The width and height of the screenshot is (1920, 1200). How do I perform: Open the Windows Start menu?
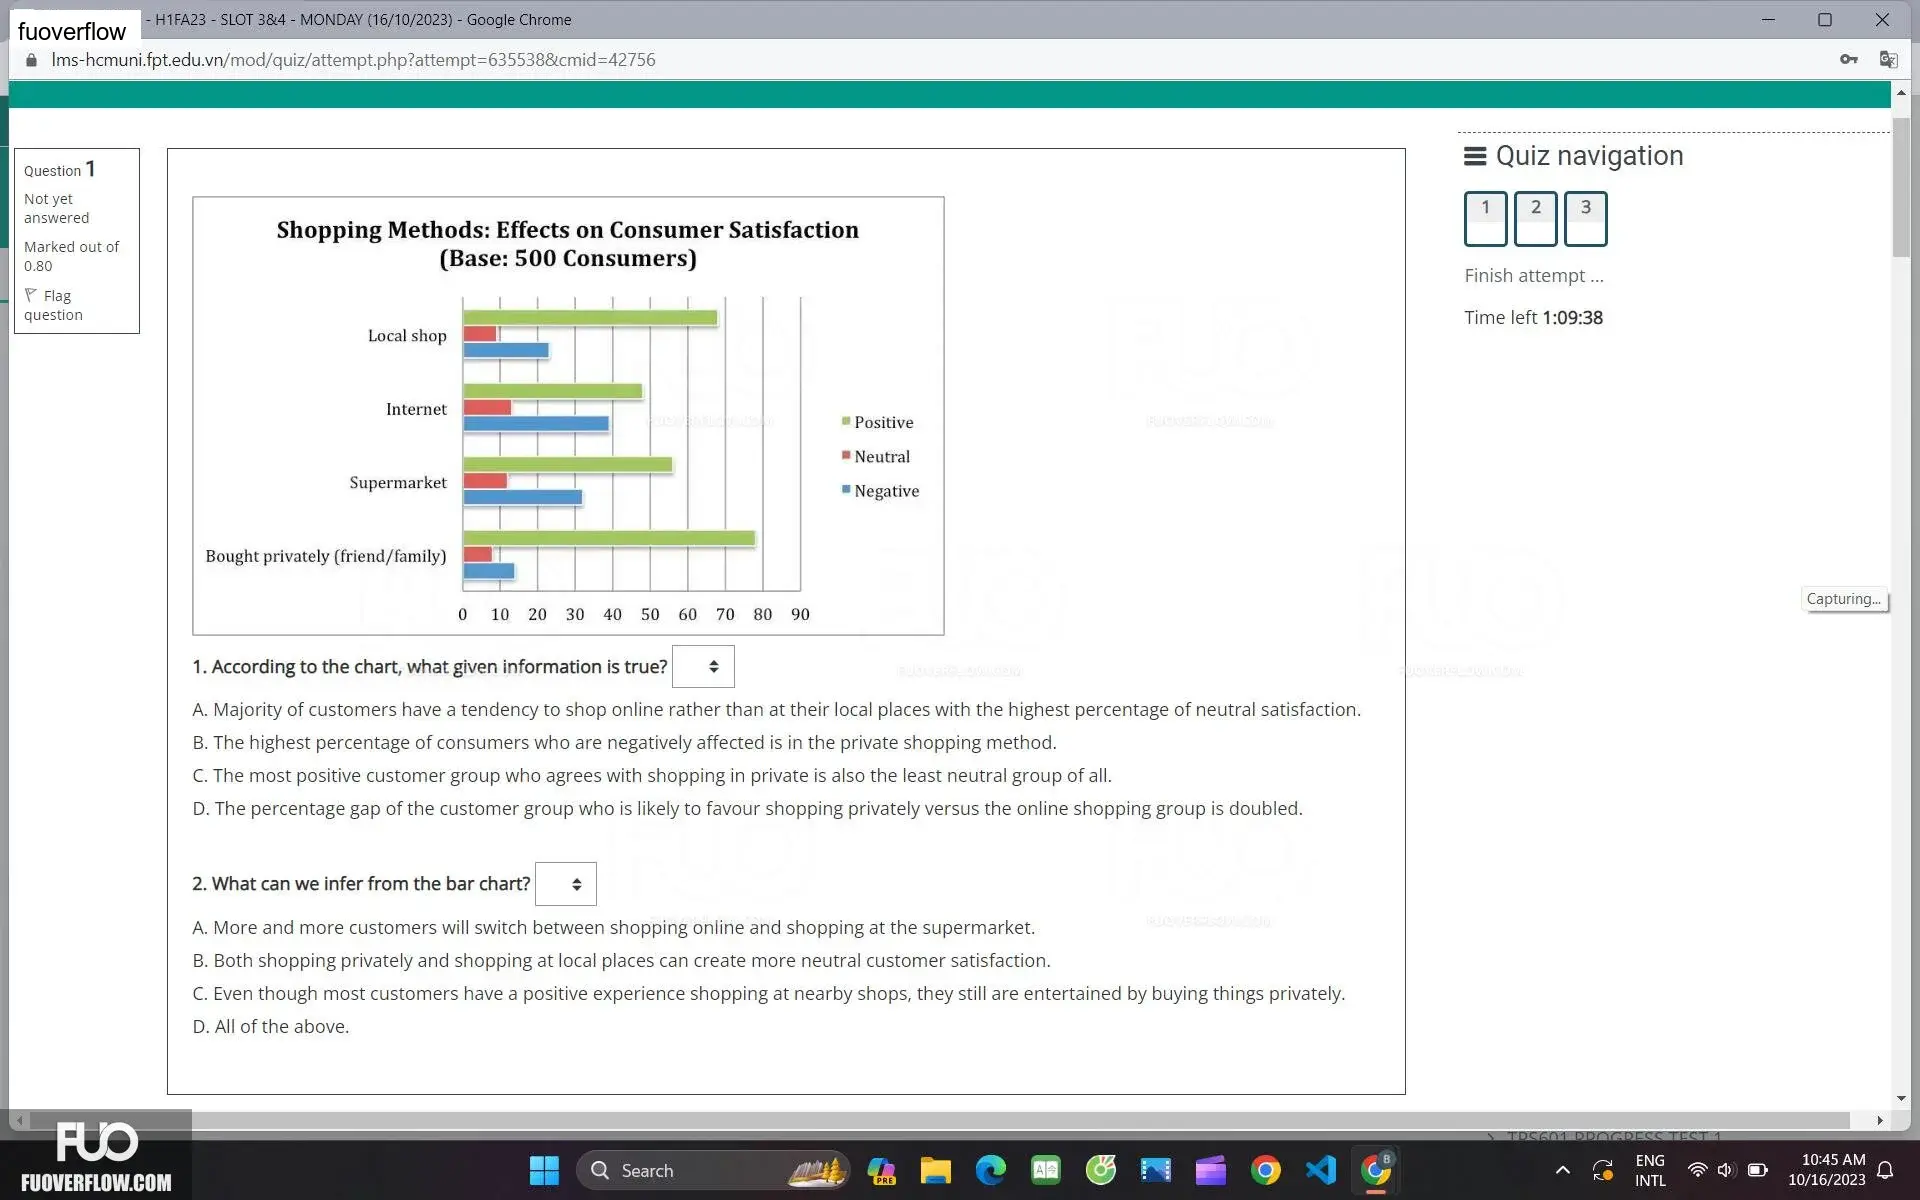tap(544, 1170)
